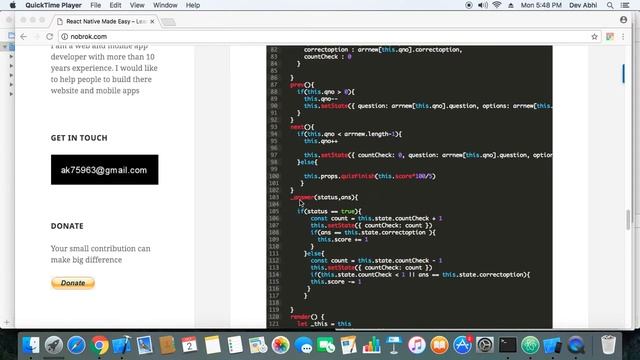Open the Chrome three-dot menu
Image resolution: width=640 pixels, height=360 pixels.
[x=623, y=36]
